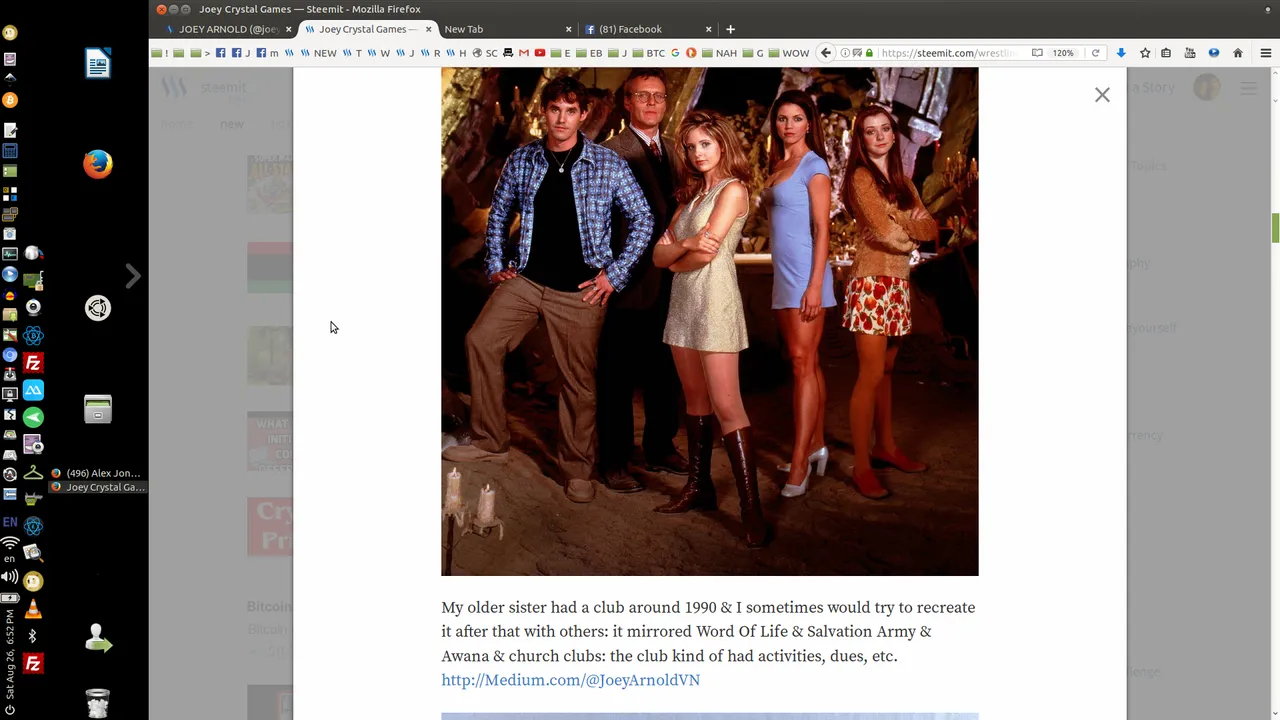Viewport: 1280px width, 720px height.
Task: Open the Bitcoin orange icon in panel
Action: 10,100
